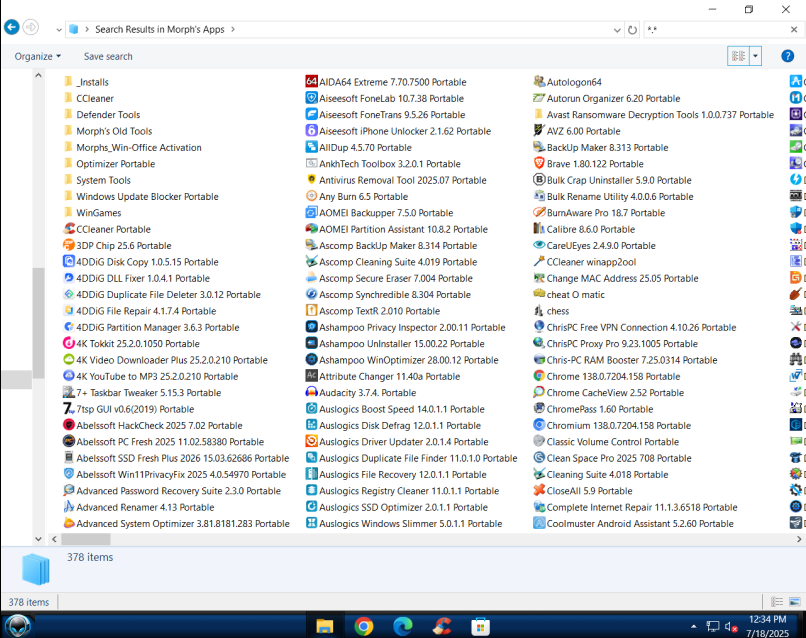Click the list view layout button
Image resolution: width=806 pixels, height=638 pixels.
739,56
